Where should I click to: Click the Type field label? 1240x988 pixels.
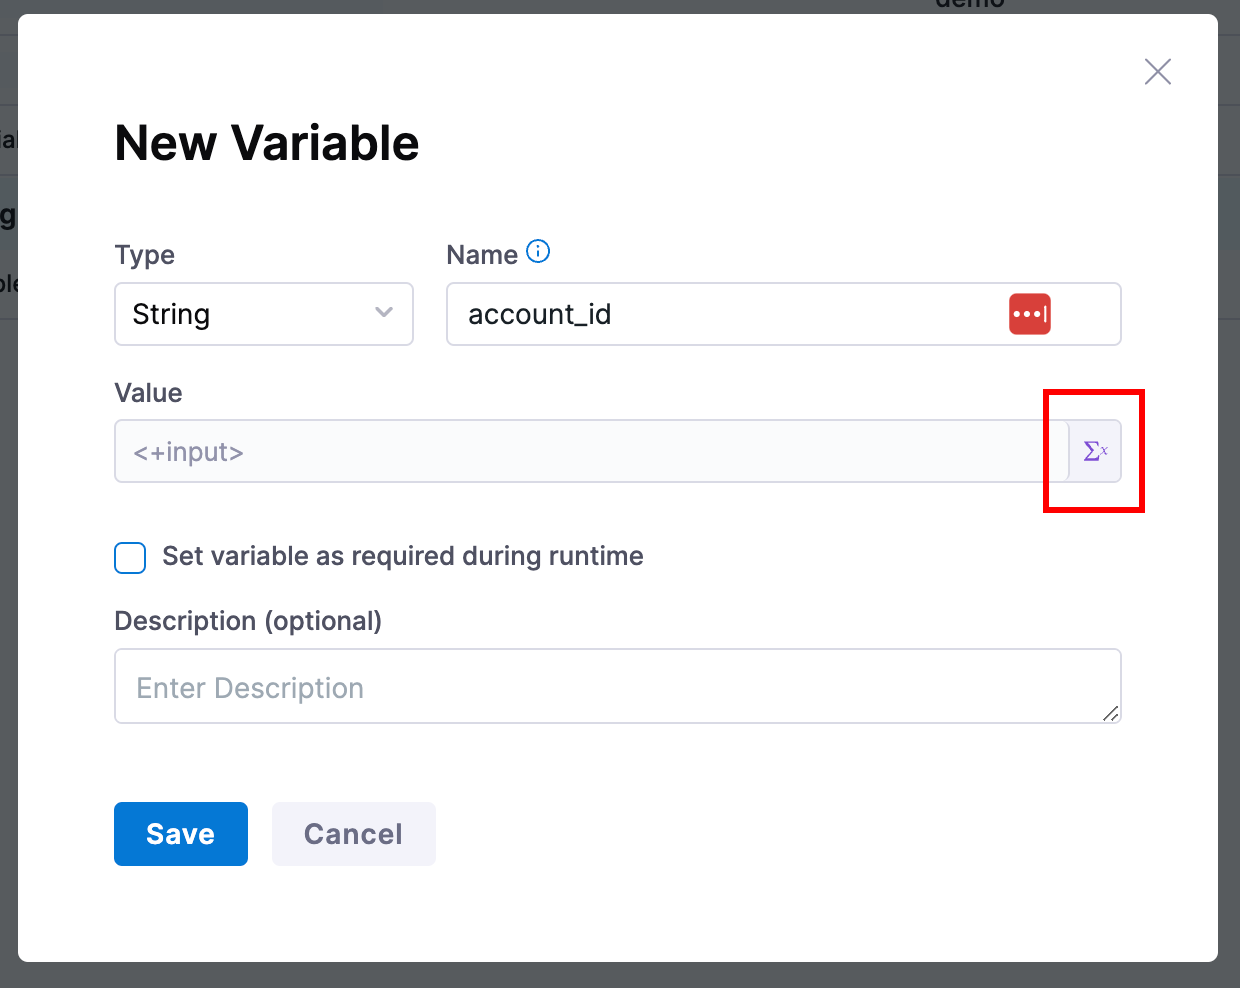tap(145, 255)
